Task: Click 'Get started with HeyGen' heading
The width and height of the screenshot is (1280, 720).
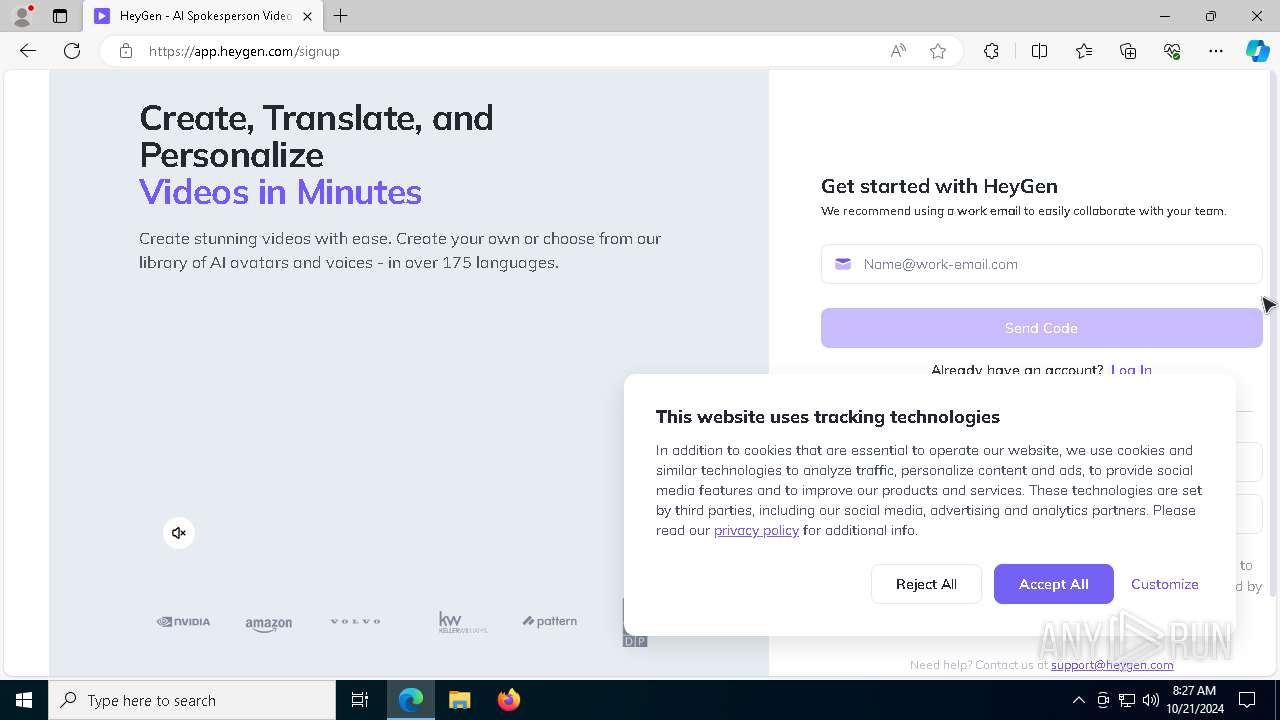Action: pos(939,186)
